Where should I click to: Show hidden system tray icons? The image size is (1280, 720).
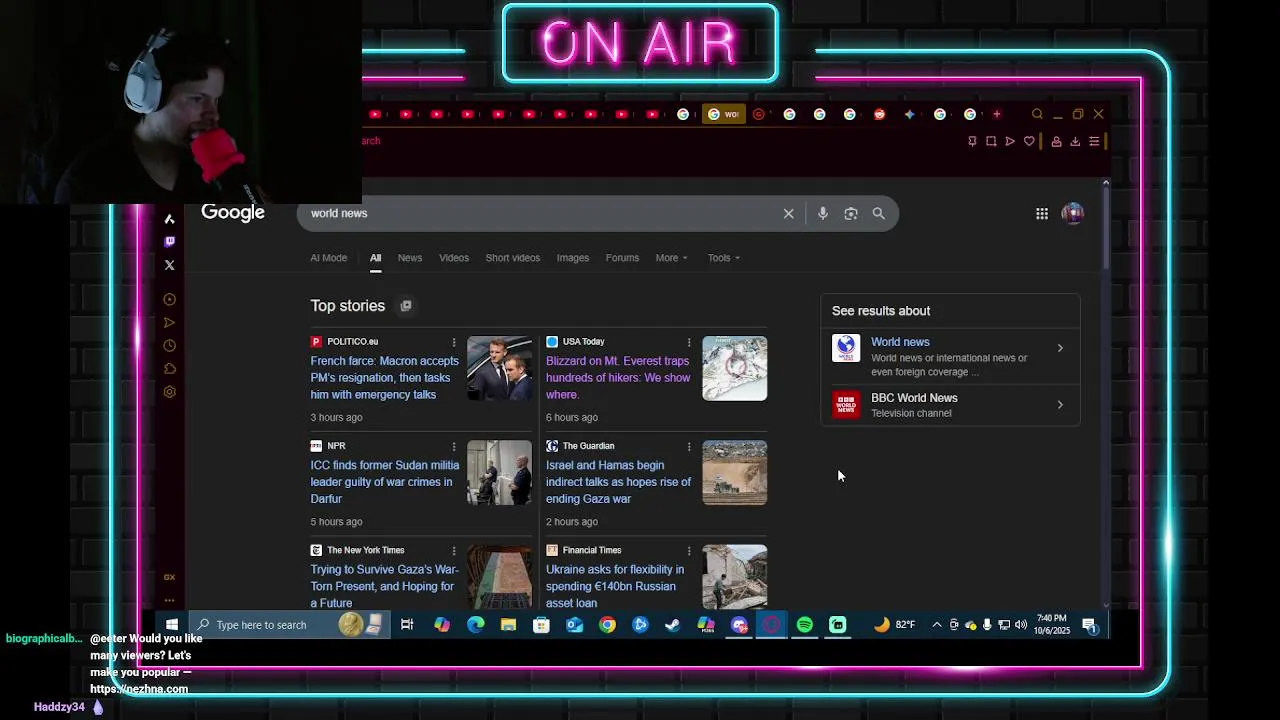pyautogui.click(x=936, y=625)
